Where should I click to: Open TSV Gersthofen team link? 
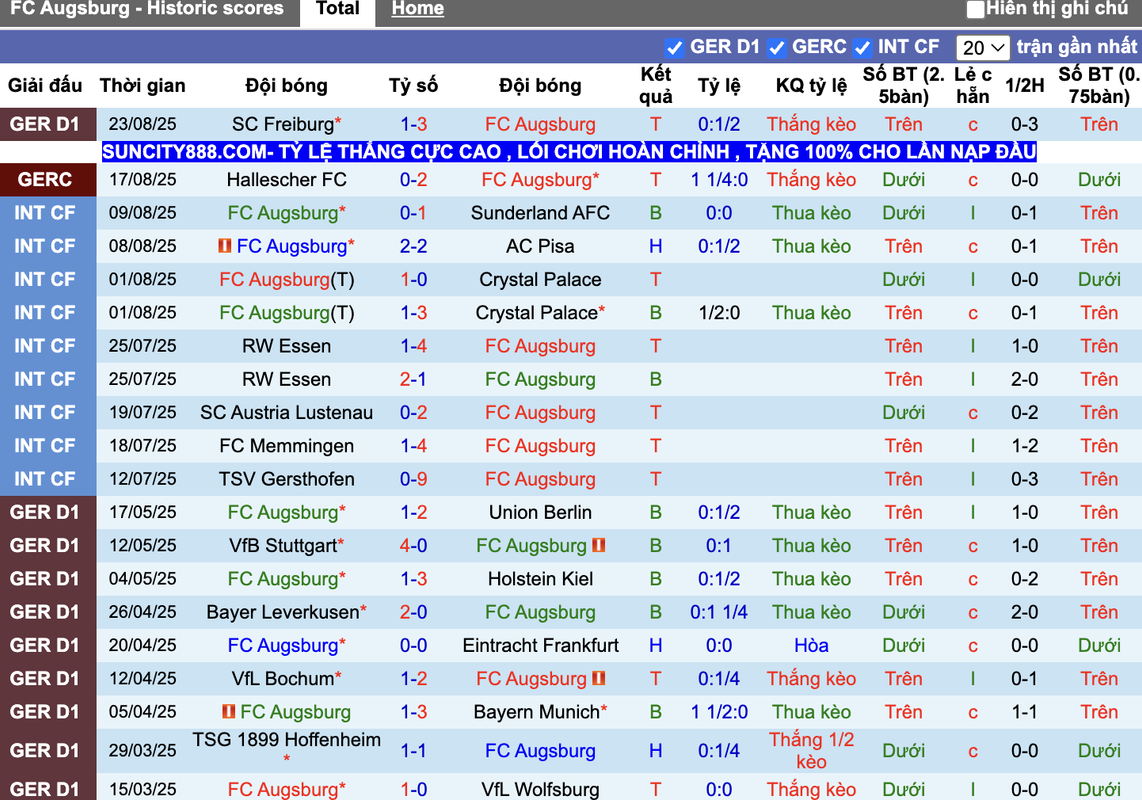point(286,479)
